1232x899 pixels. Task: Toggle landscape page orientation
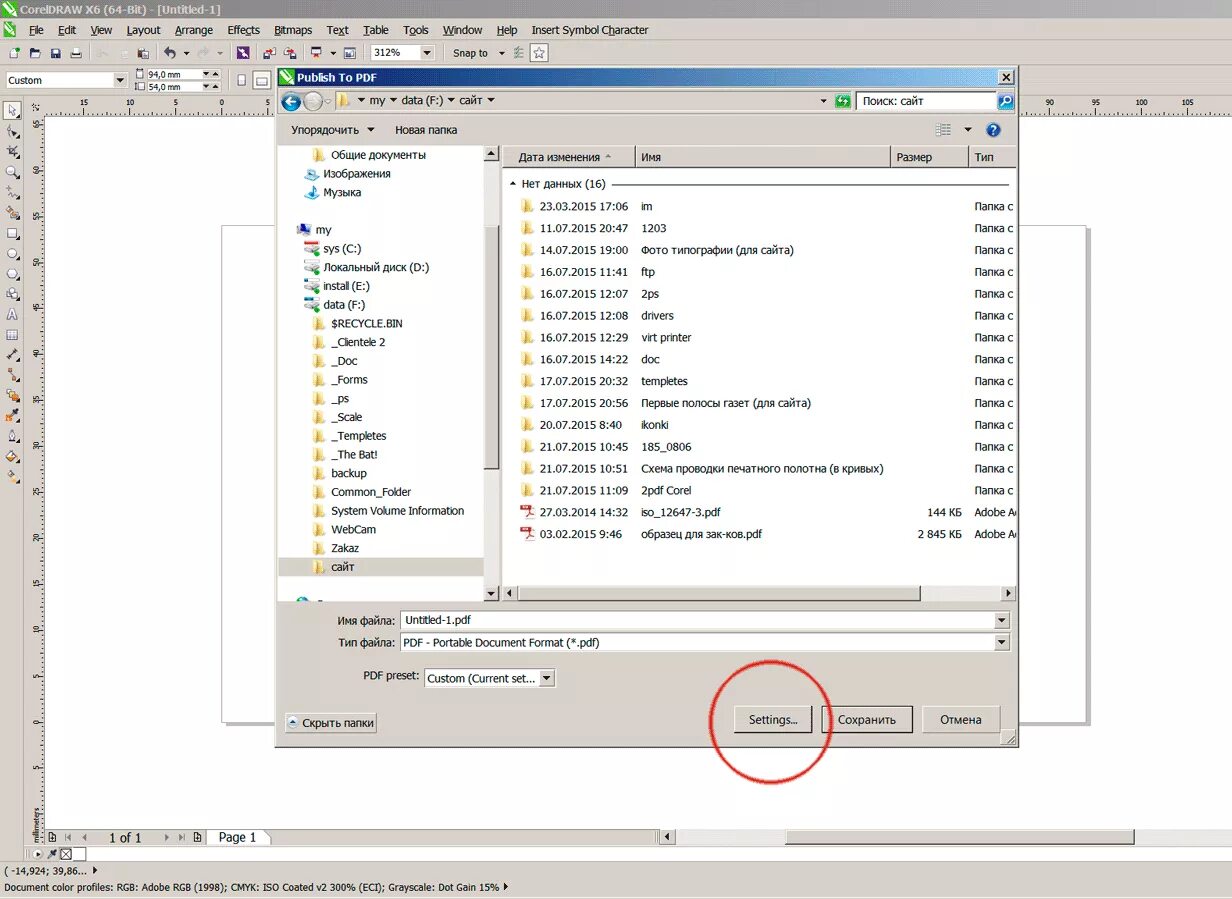click(261, 80)
